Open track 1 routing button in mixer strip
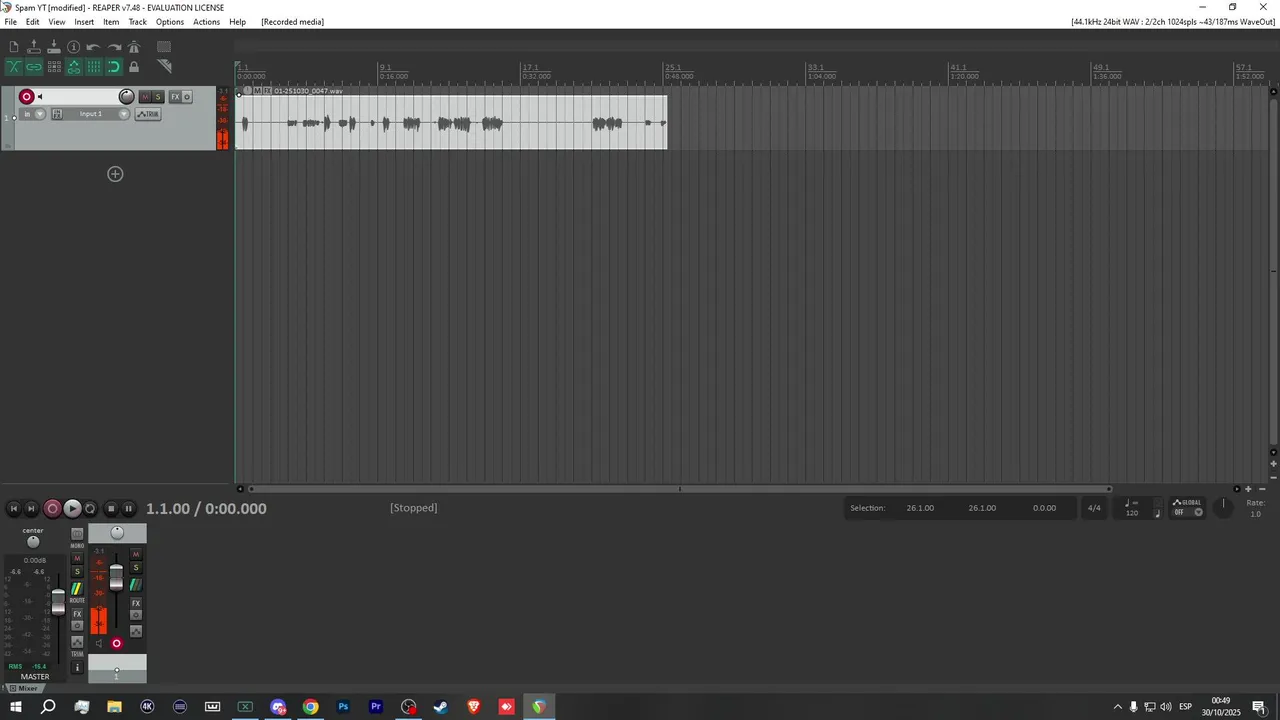1280x720 pixels. pyautogui.click(x=136, y=584)
